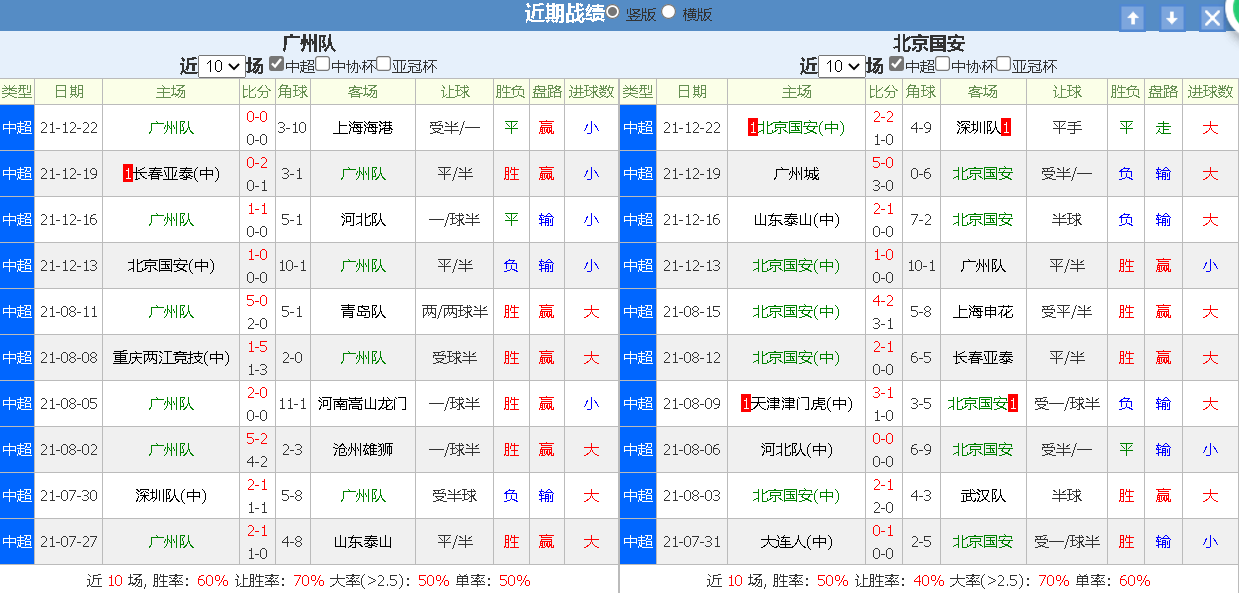Screen dimensions: 1239x593
Task: Click 山东泰山 away team in 广州队 table
Action: (363, 542)
